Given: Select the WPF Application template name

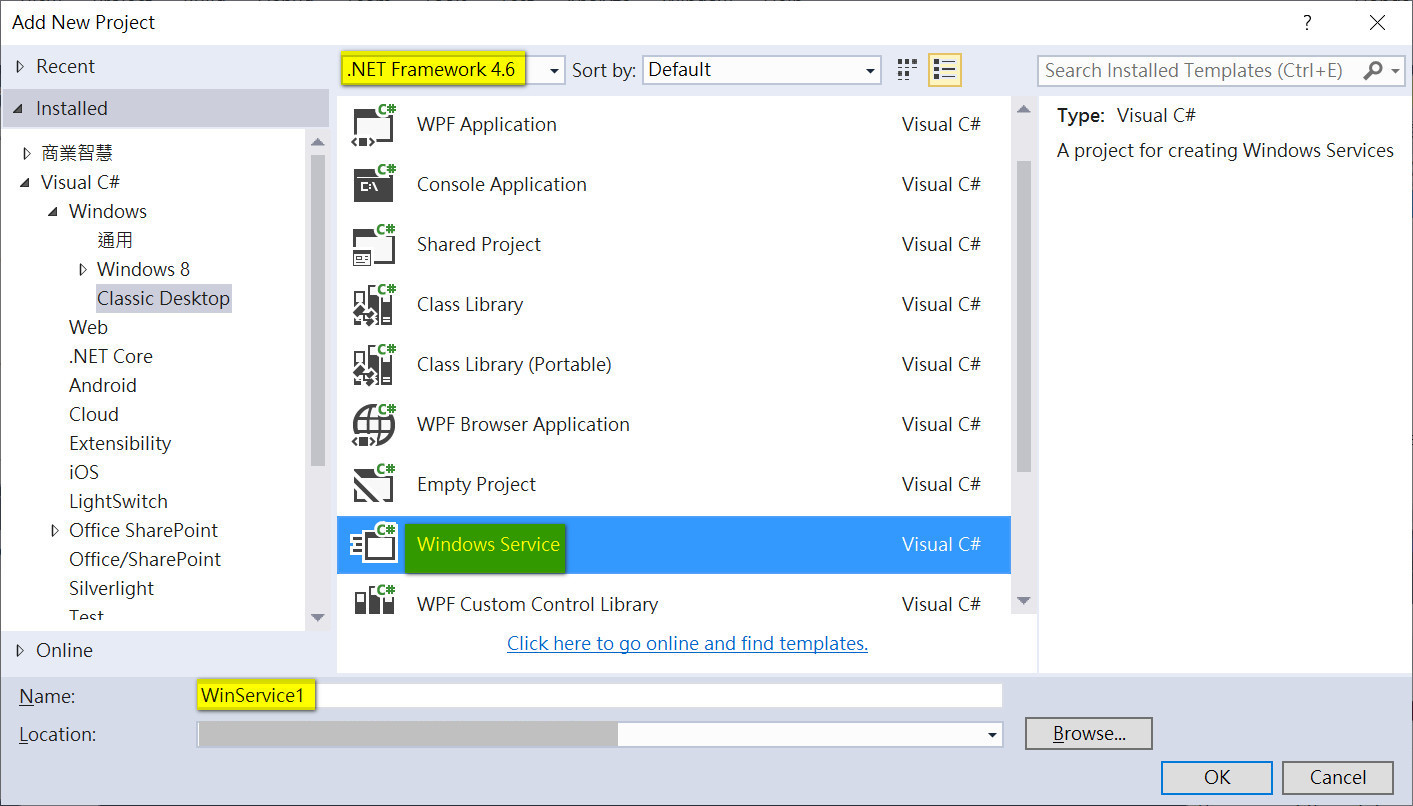Looking at the screenshot, I should click(486, 125).
